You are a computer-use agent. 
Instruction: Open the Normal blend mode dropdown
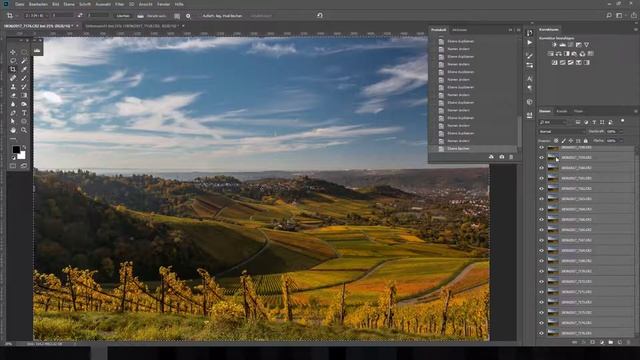[x=562, y=131]
